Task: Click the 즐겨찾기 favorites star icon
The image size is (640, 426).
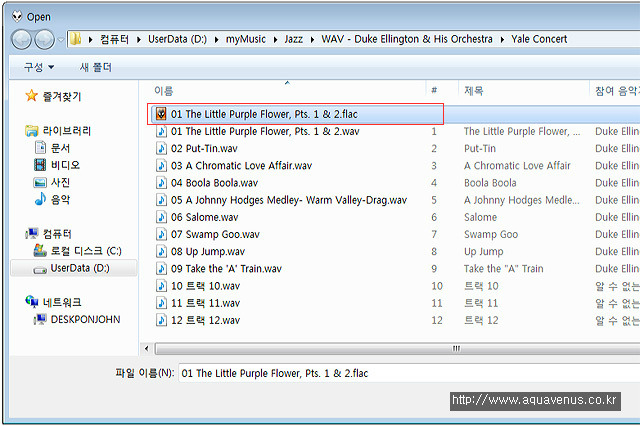Action: coord(31,96)
